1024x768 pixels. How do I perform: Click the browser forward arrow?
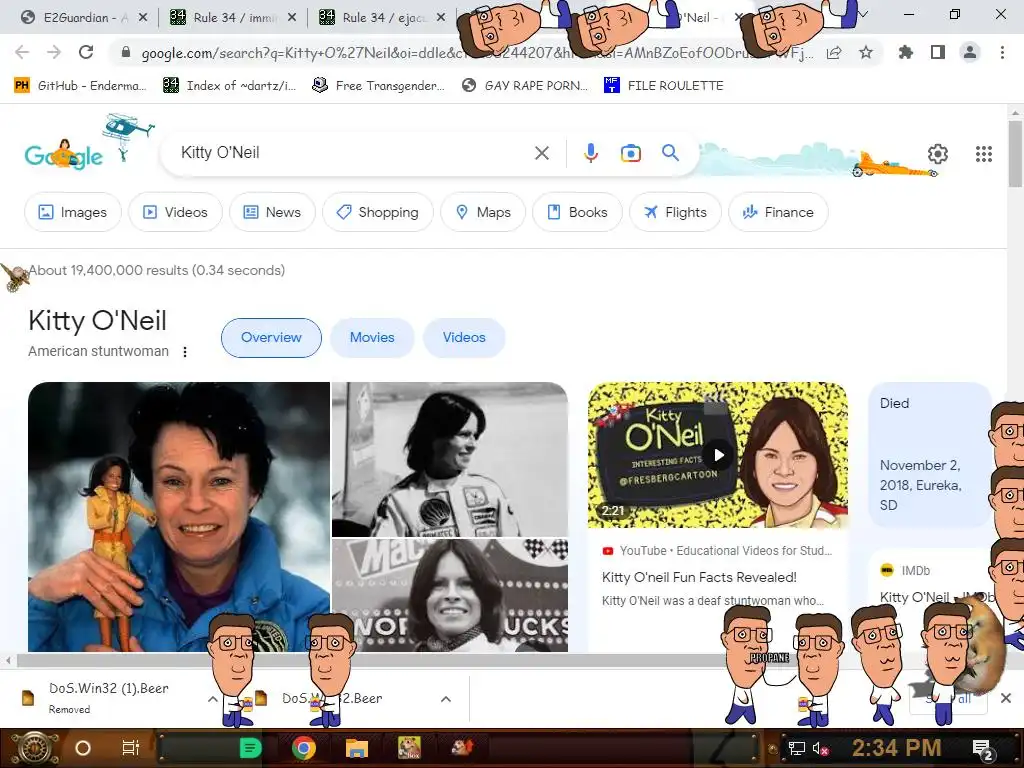pyautogui.click(x=54, y=53)
